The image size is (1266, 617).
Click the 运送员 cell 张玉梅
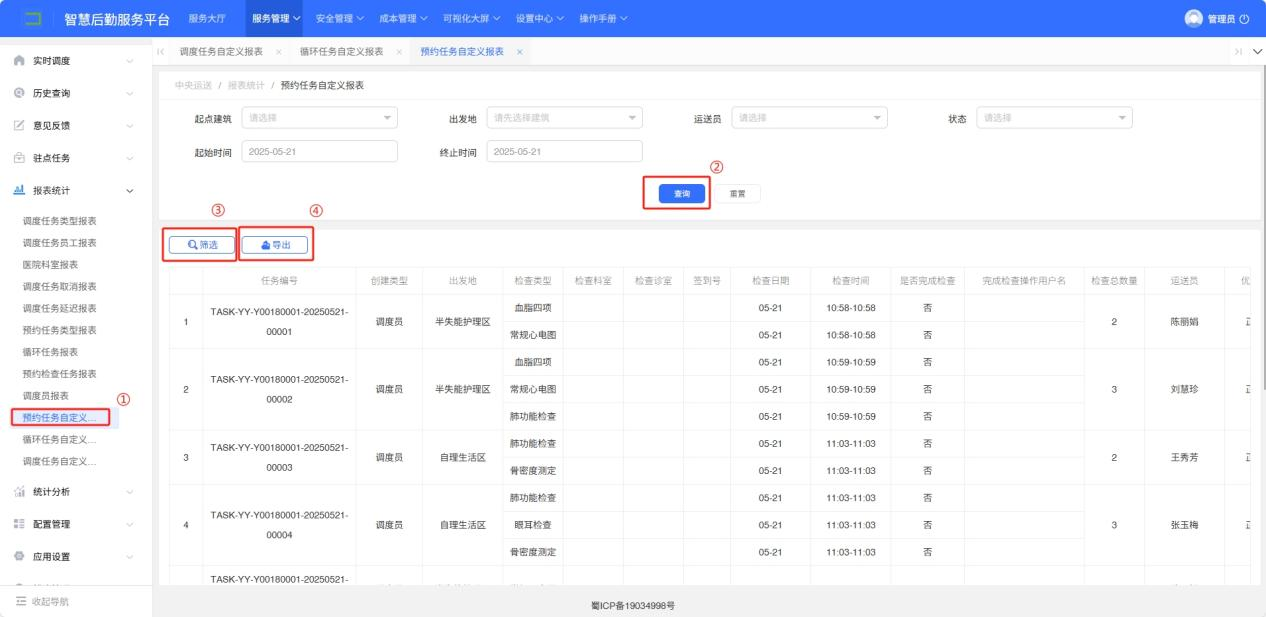[1183, 525]
